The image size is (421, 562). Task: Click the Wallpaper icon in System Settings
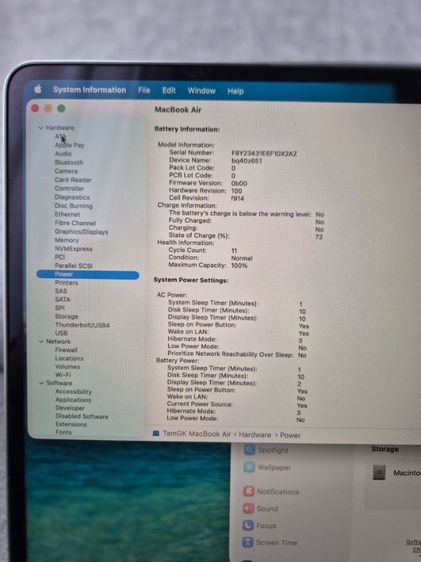(249, 467)
